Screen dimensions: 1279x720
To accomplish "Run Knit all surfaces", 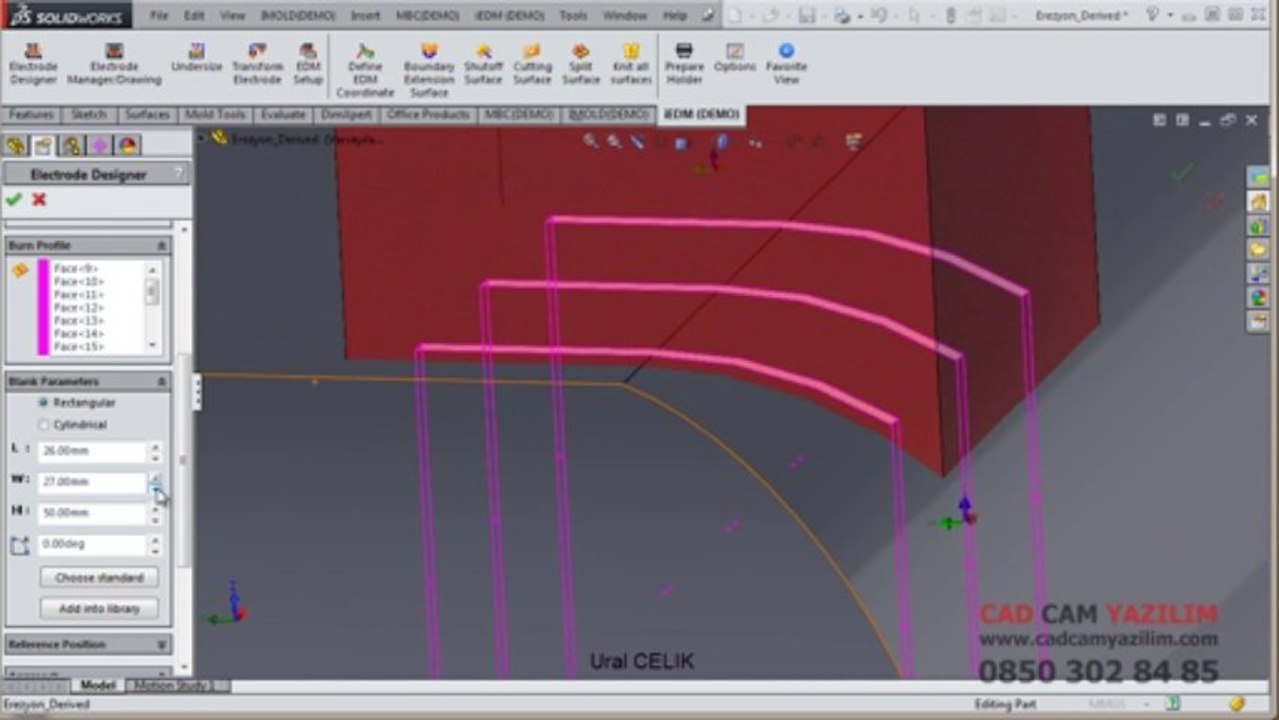I will pos(631,65).
